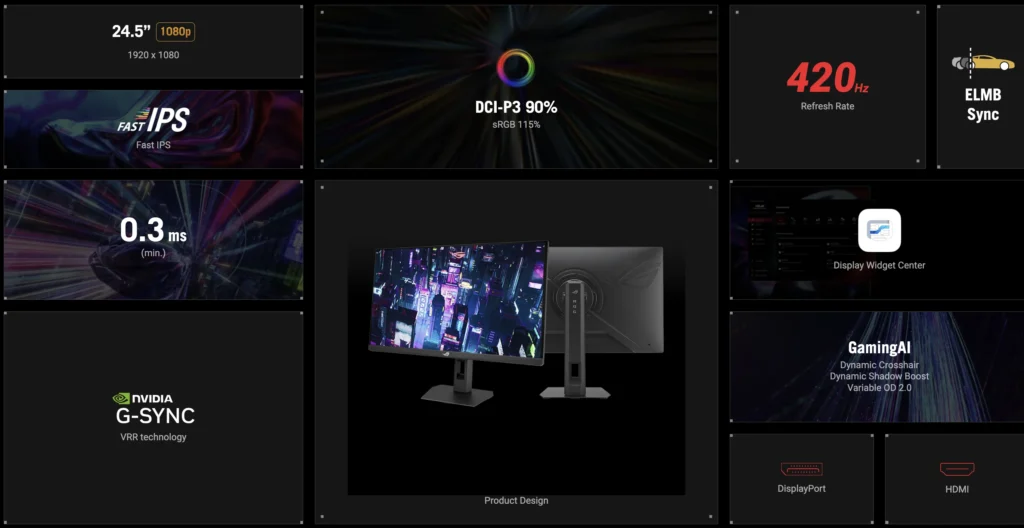Viewport: 1024px width, 528px height.
Task: Click the 'HDMI' label
Action: click(957, 489)
